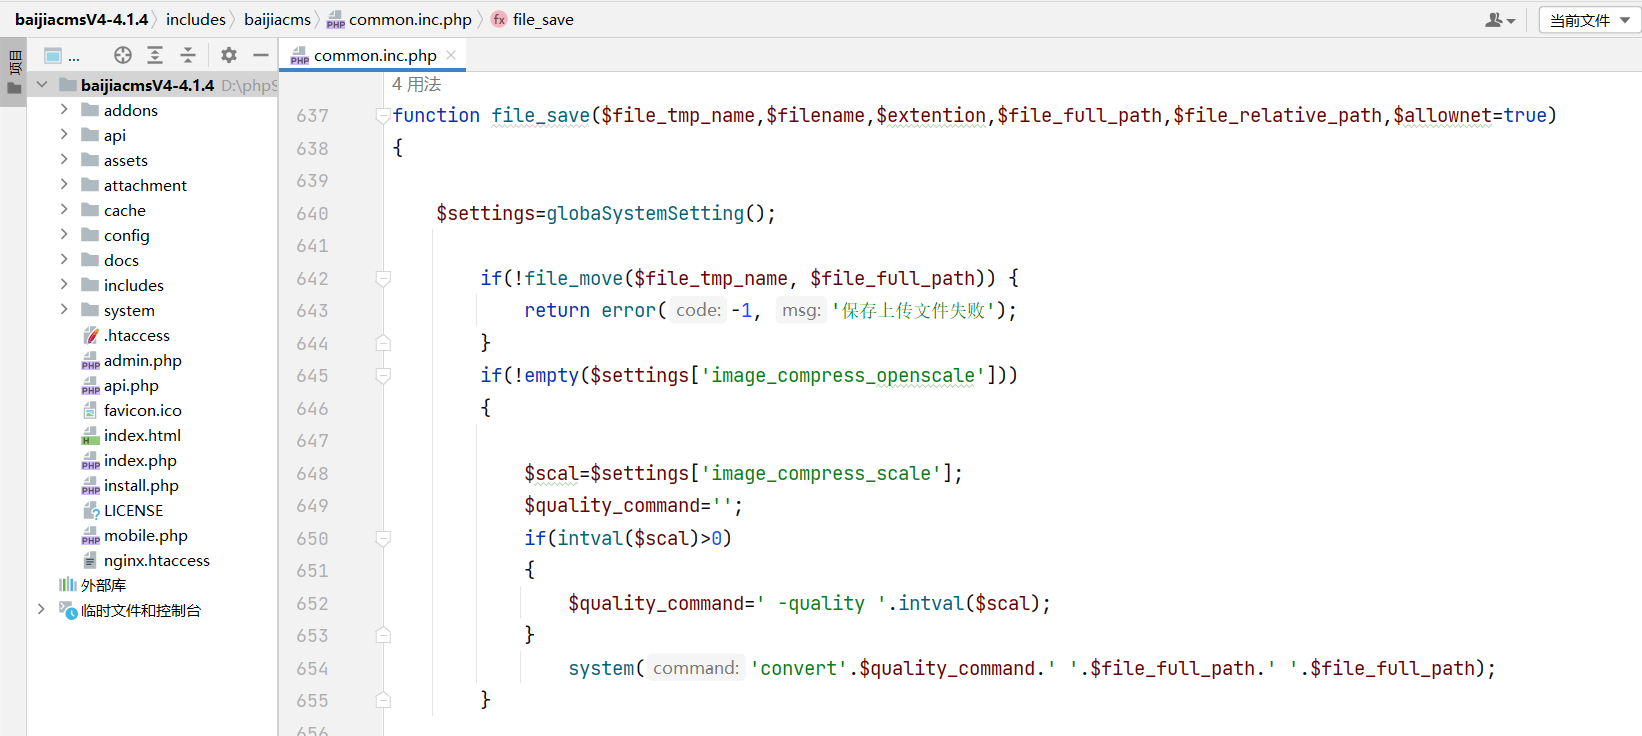Click the baijiacms breadcrumb

coord(277,19)
